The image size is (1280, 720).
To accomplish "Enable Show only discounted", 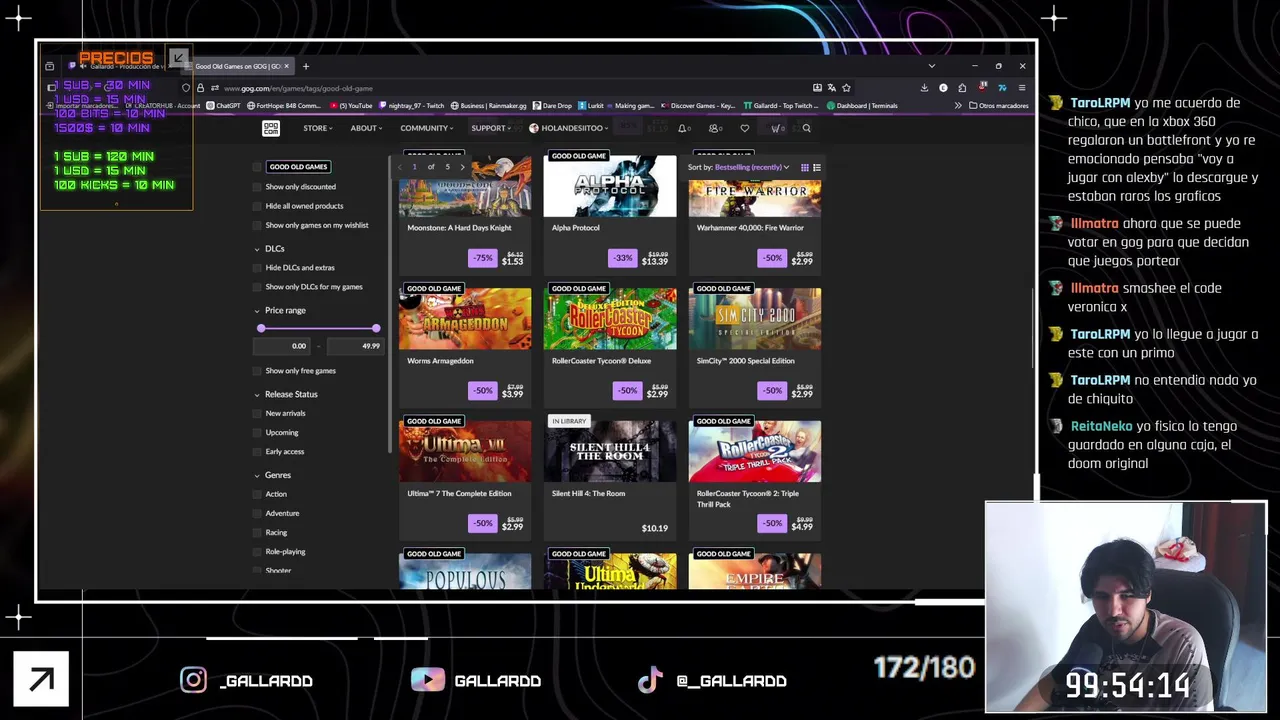I will point(257,187).
